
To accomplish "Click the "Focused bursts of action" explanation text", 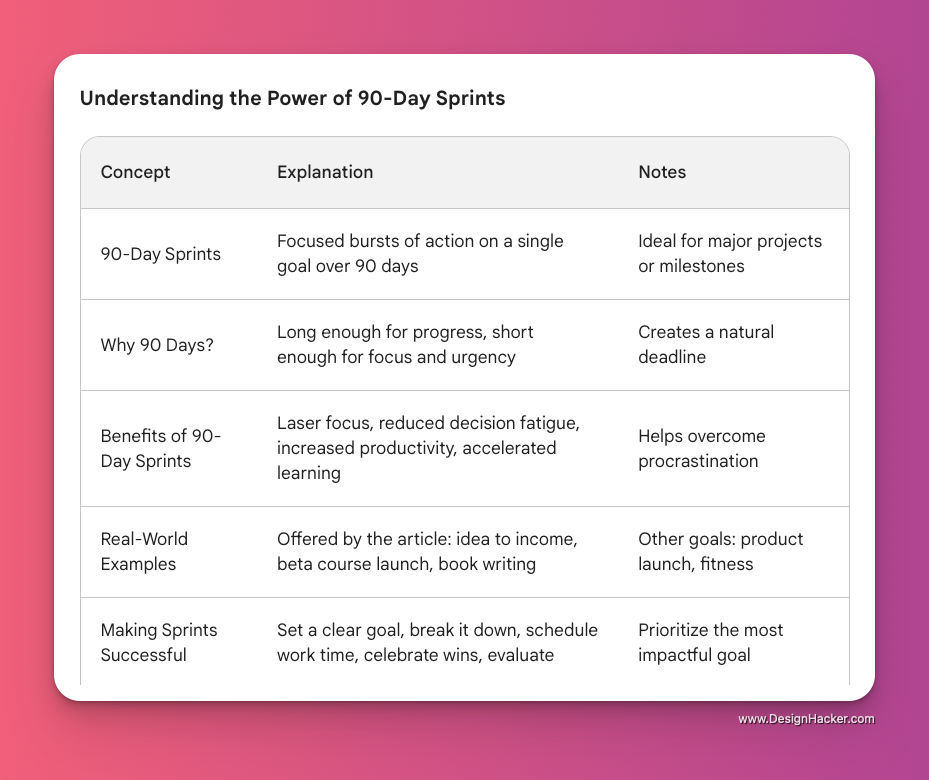I will click(420, 254).
